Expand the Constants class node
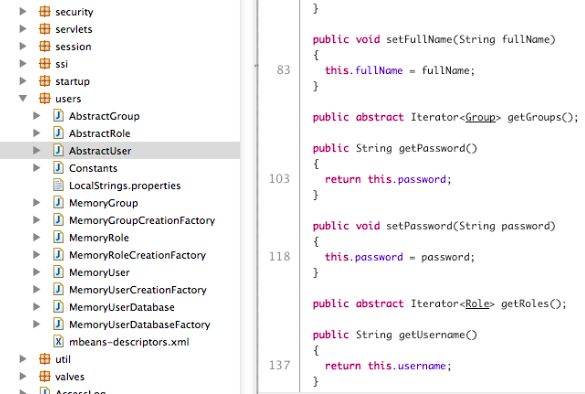Screen dimensions: 585x394 click(x=37, y=168)
